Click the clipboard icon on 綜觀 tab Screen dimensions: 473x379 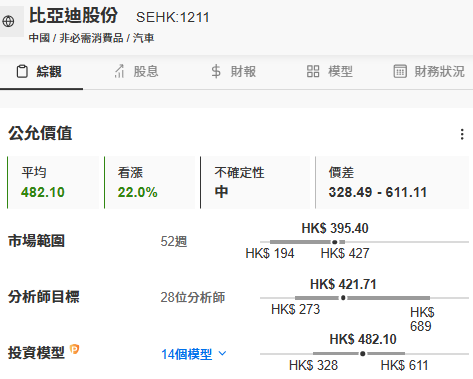22,71
